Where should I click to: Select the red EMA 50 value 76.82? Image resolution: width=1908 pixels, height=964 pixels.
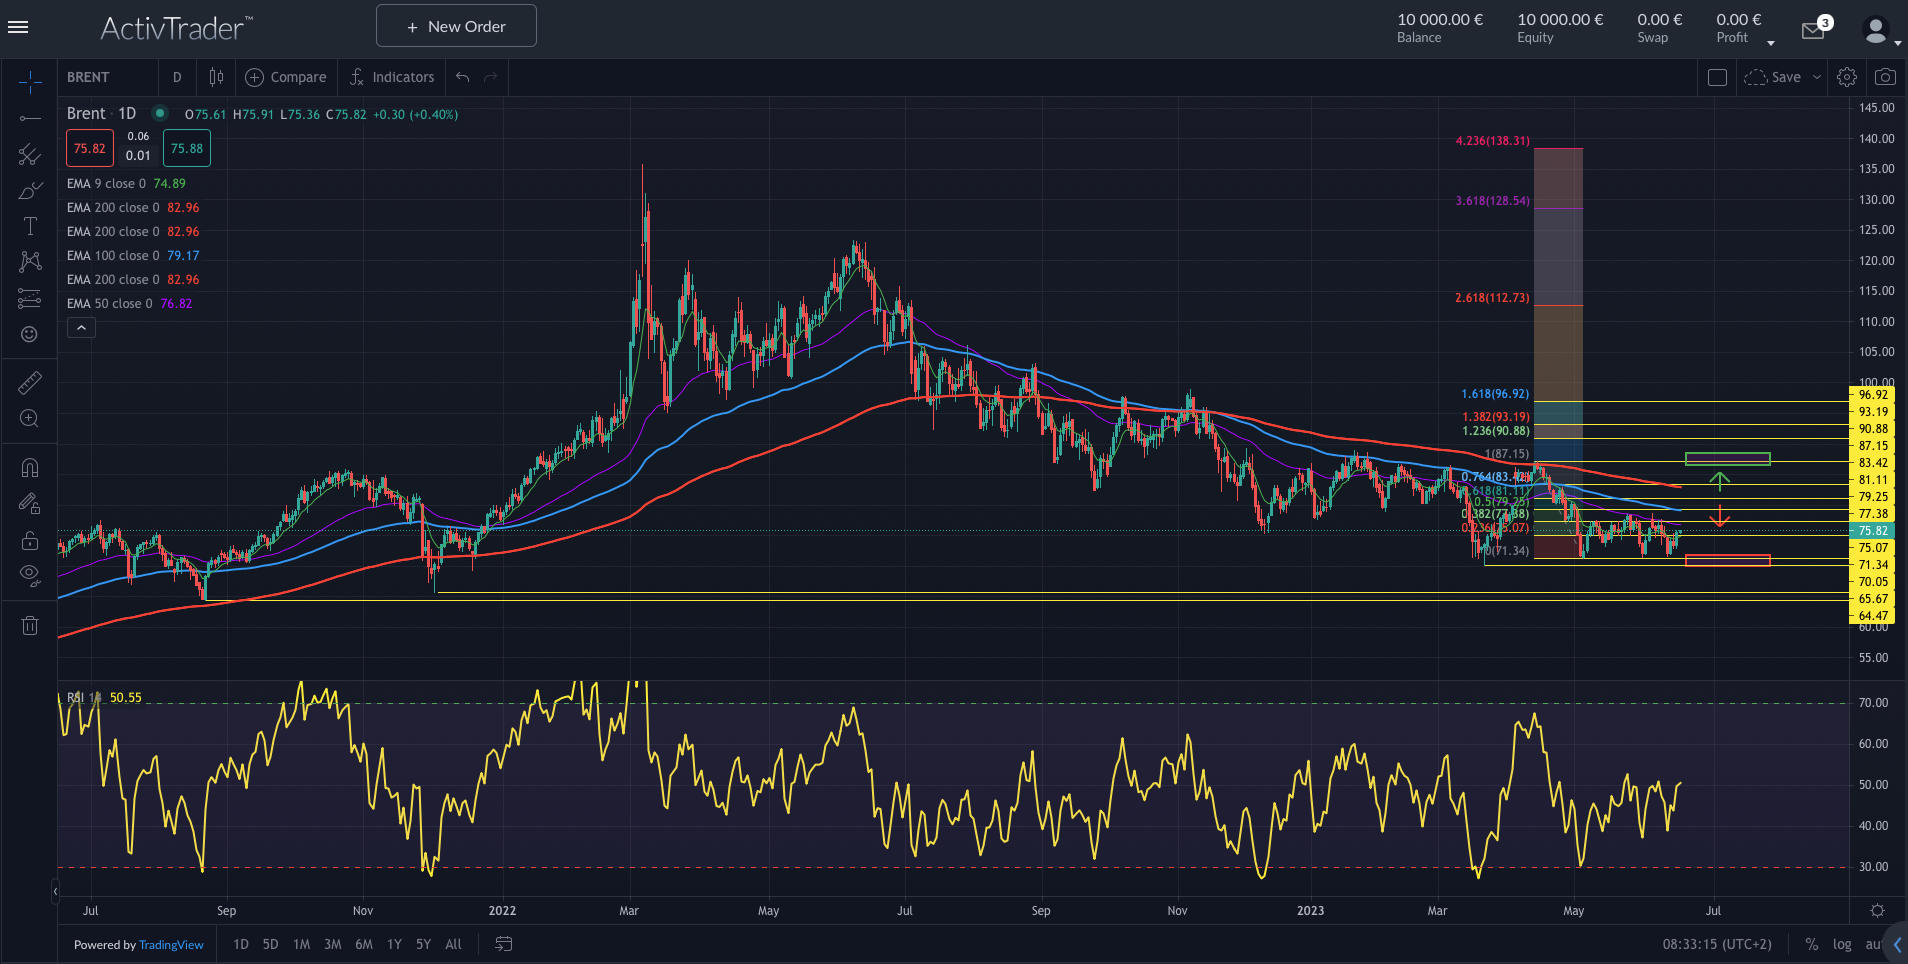point(176,303)
